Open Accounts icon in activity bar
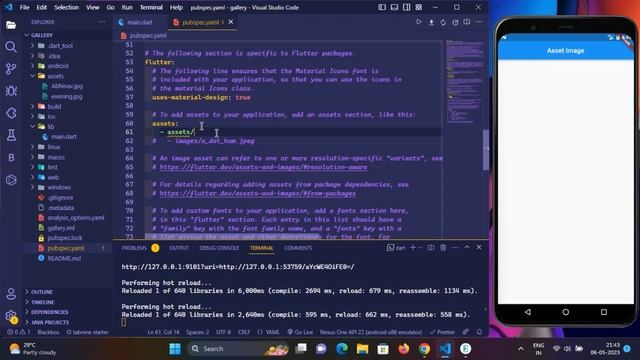 (11, 293)
